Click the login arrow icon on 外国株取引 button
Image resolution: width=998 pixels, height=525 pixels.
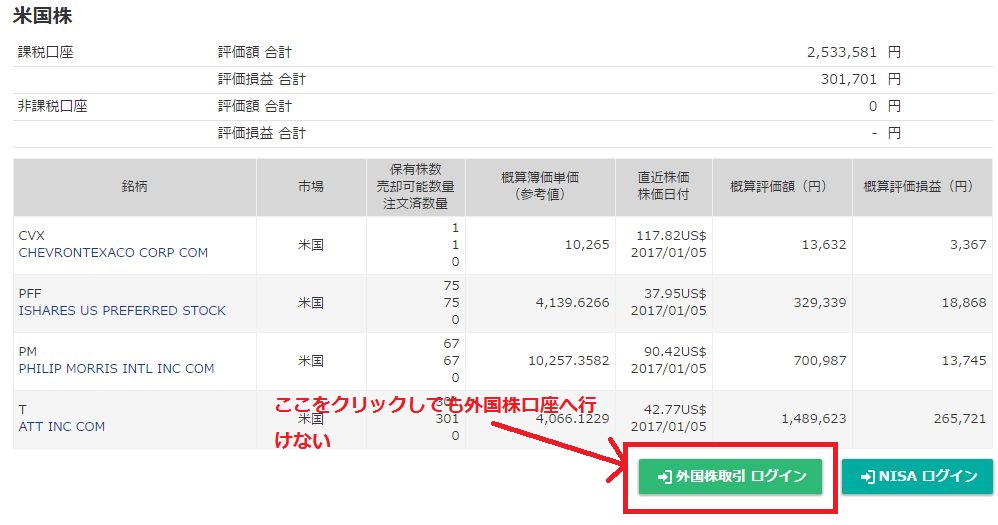[x=664, y=477]
